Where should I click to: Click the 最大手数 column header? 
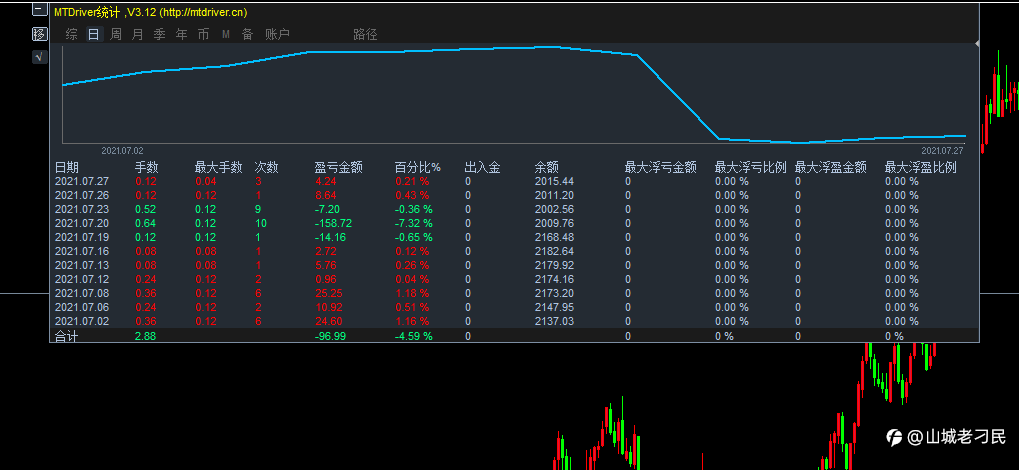[219, 168]
